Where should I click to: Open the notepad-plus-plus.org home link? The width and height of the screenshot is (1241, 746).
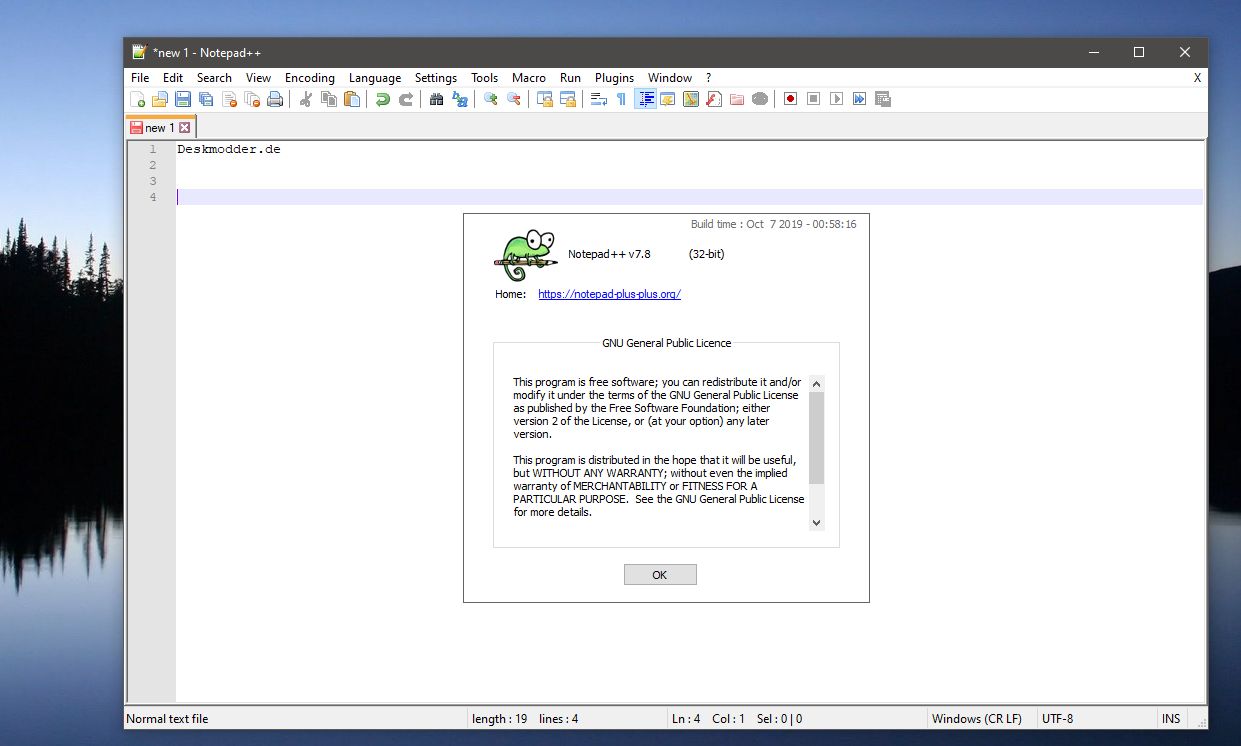[x=609, y=294]
